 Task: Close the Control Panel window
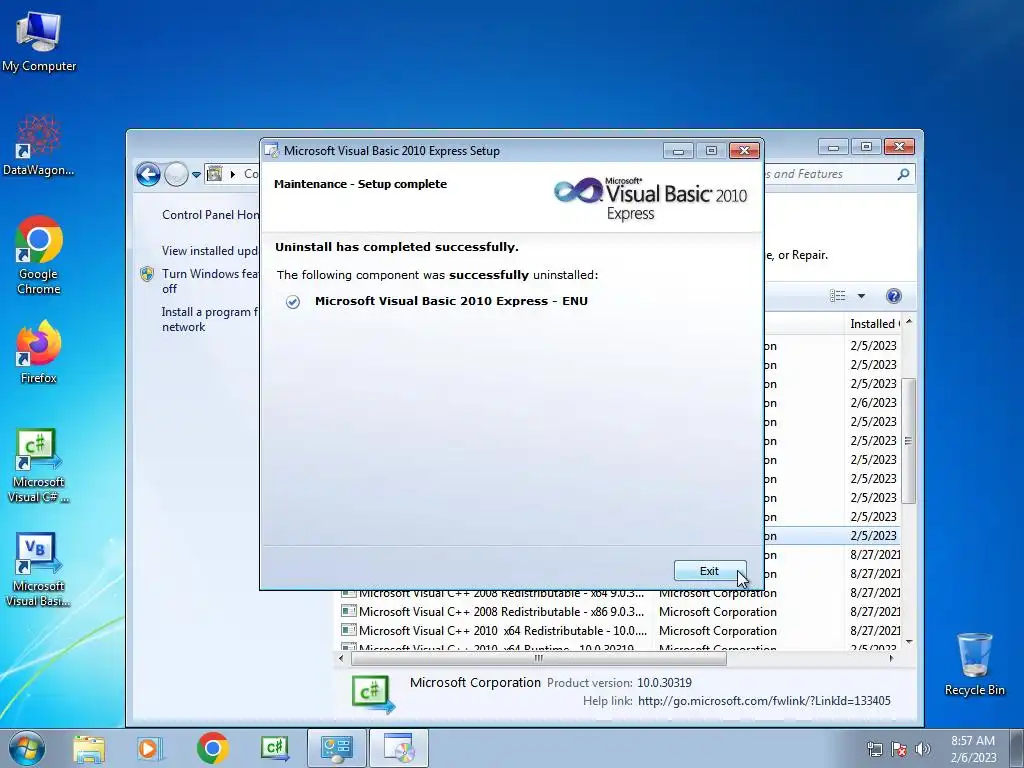899,147
